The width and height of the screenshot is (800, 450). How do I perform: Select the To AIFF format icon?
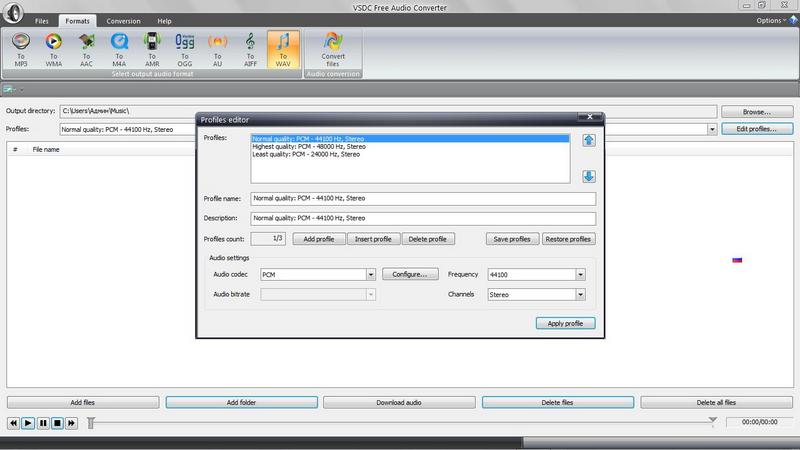[250, 49]
